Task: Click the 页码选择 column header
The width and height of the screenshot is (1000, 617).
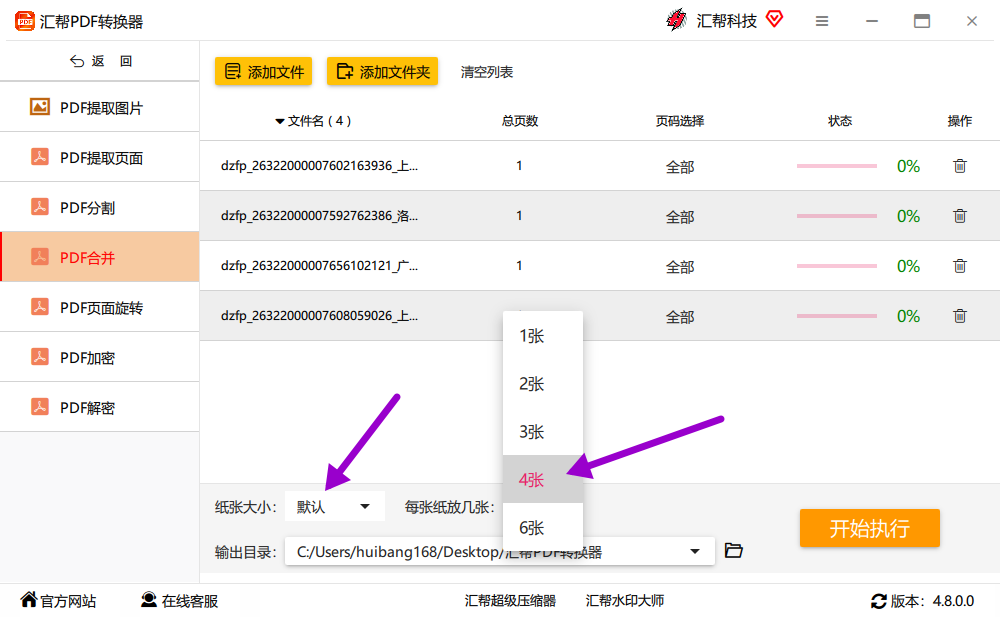Action: click(680, 121)
